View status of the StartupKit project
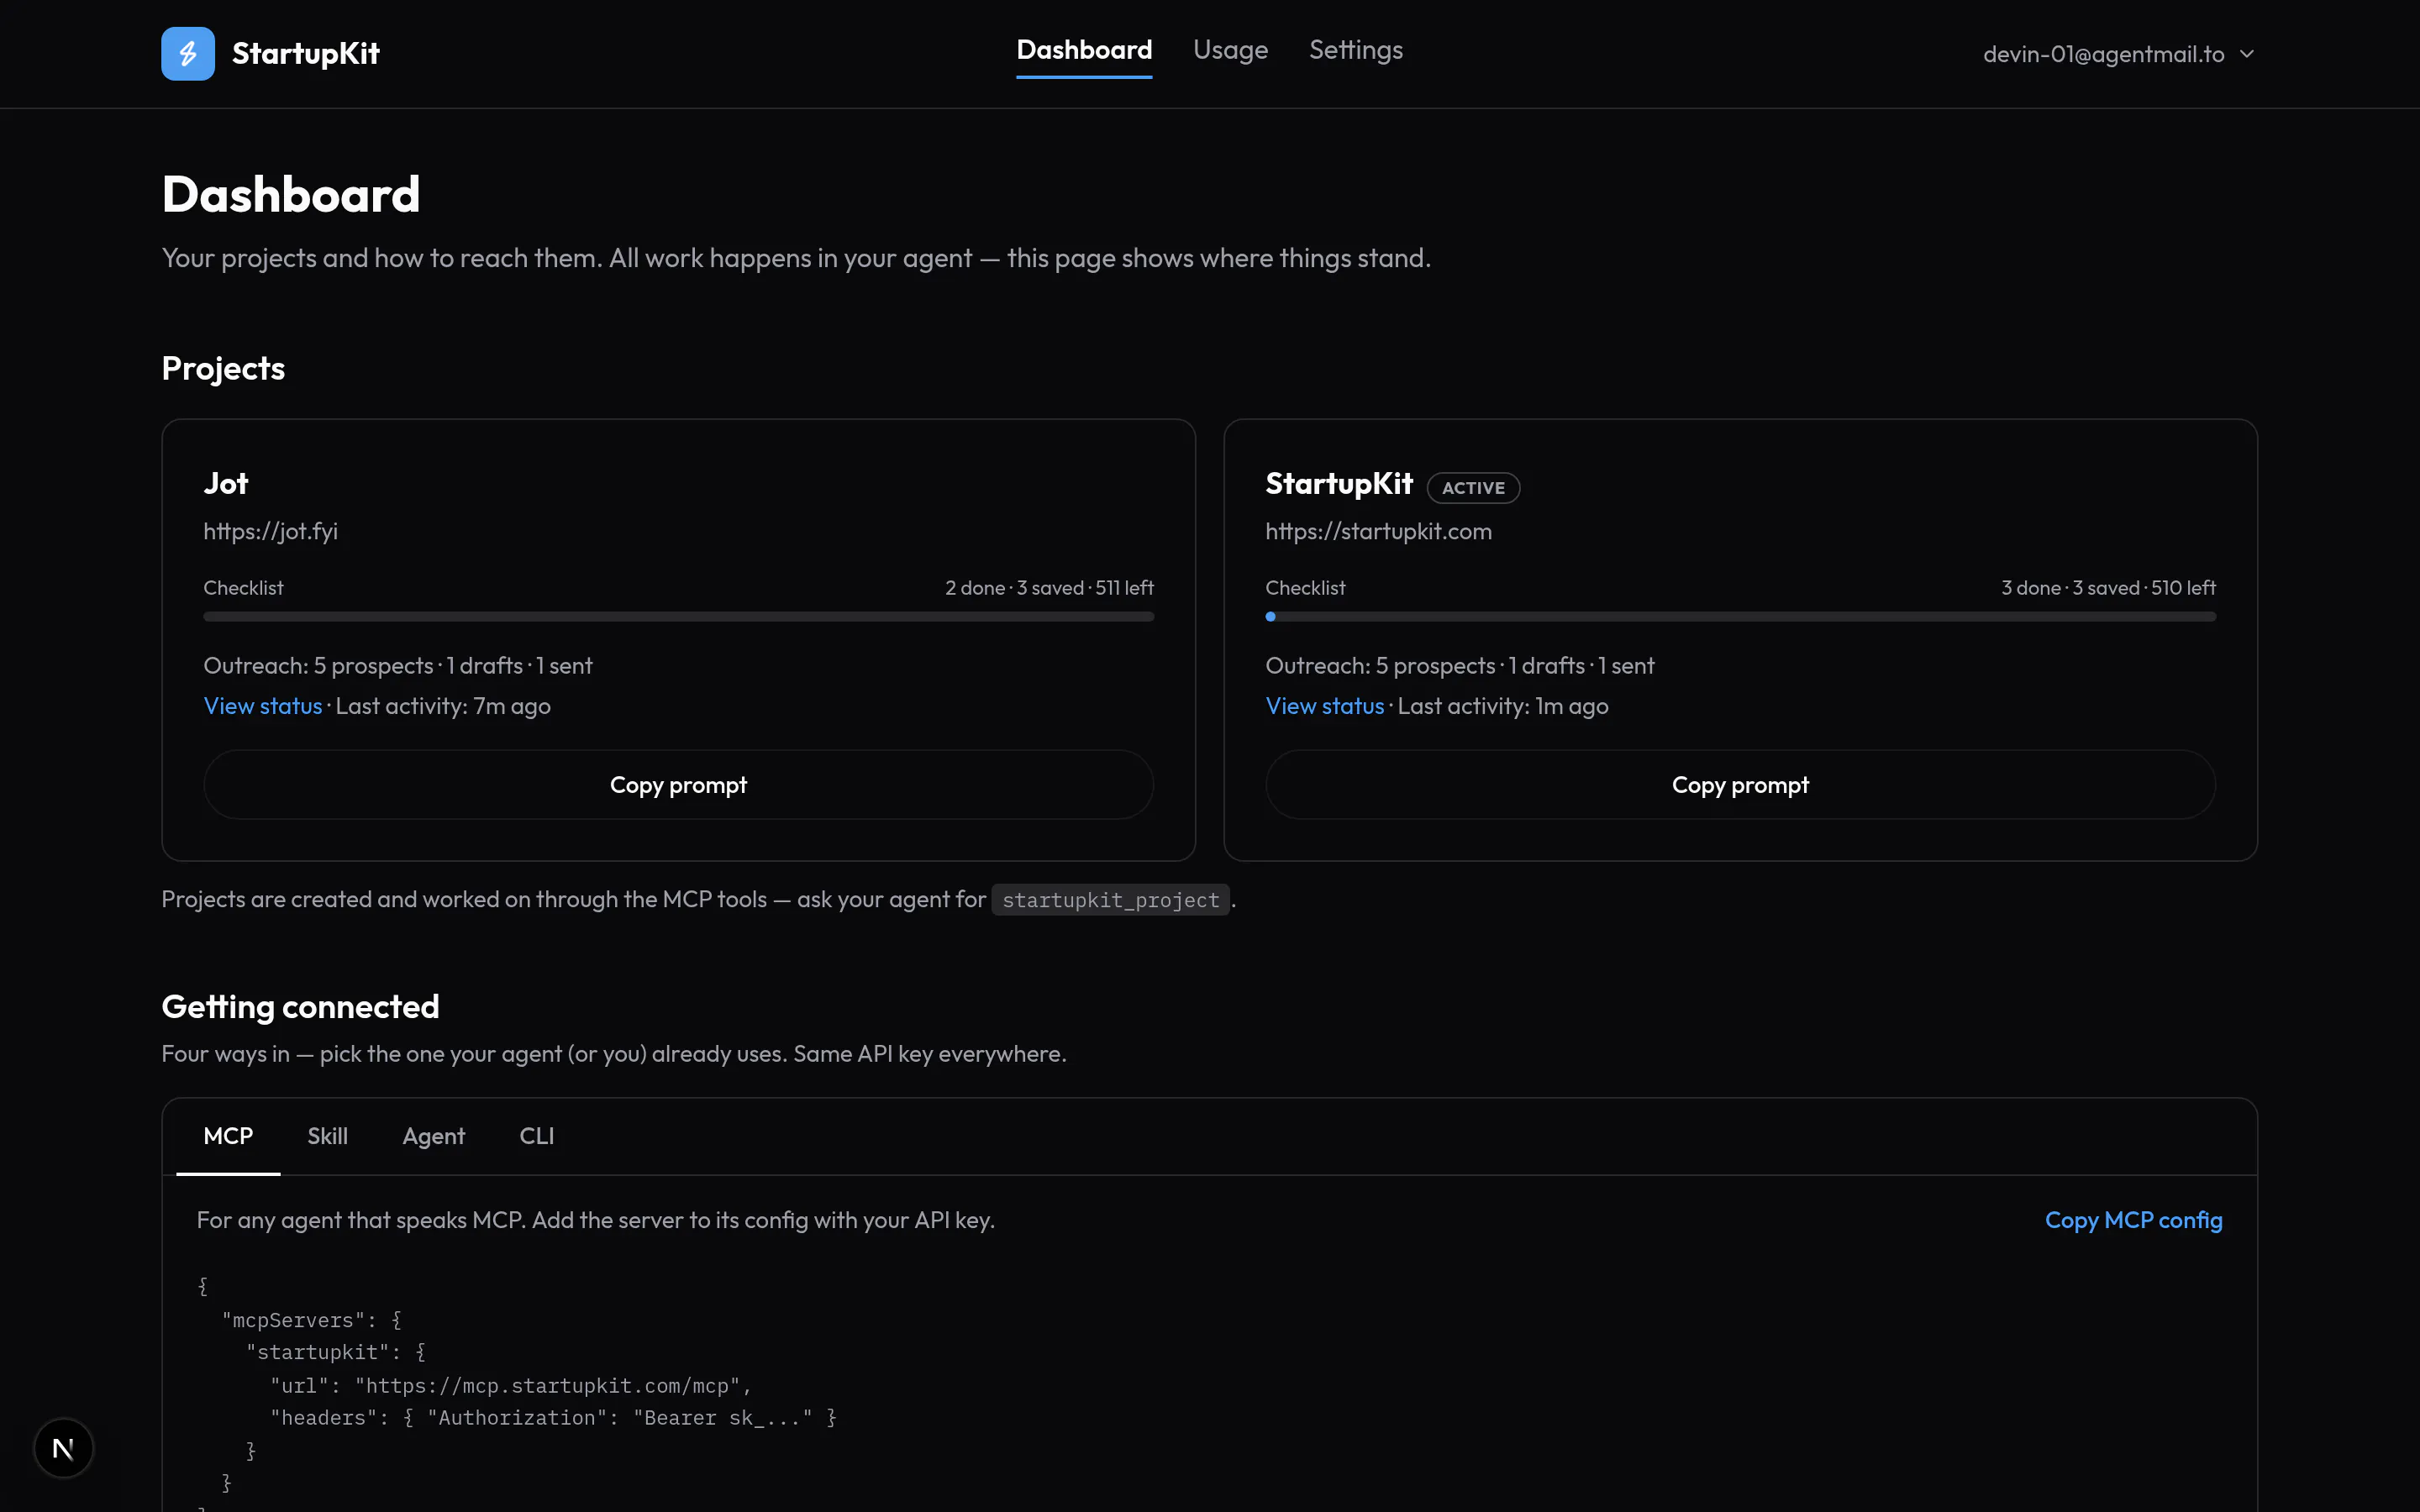The height and width of the screenshot is (1512, 2420). point(1324,706)
